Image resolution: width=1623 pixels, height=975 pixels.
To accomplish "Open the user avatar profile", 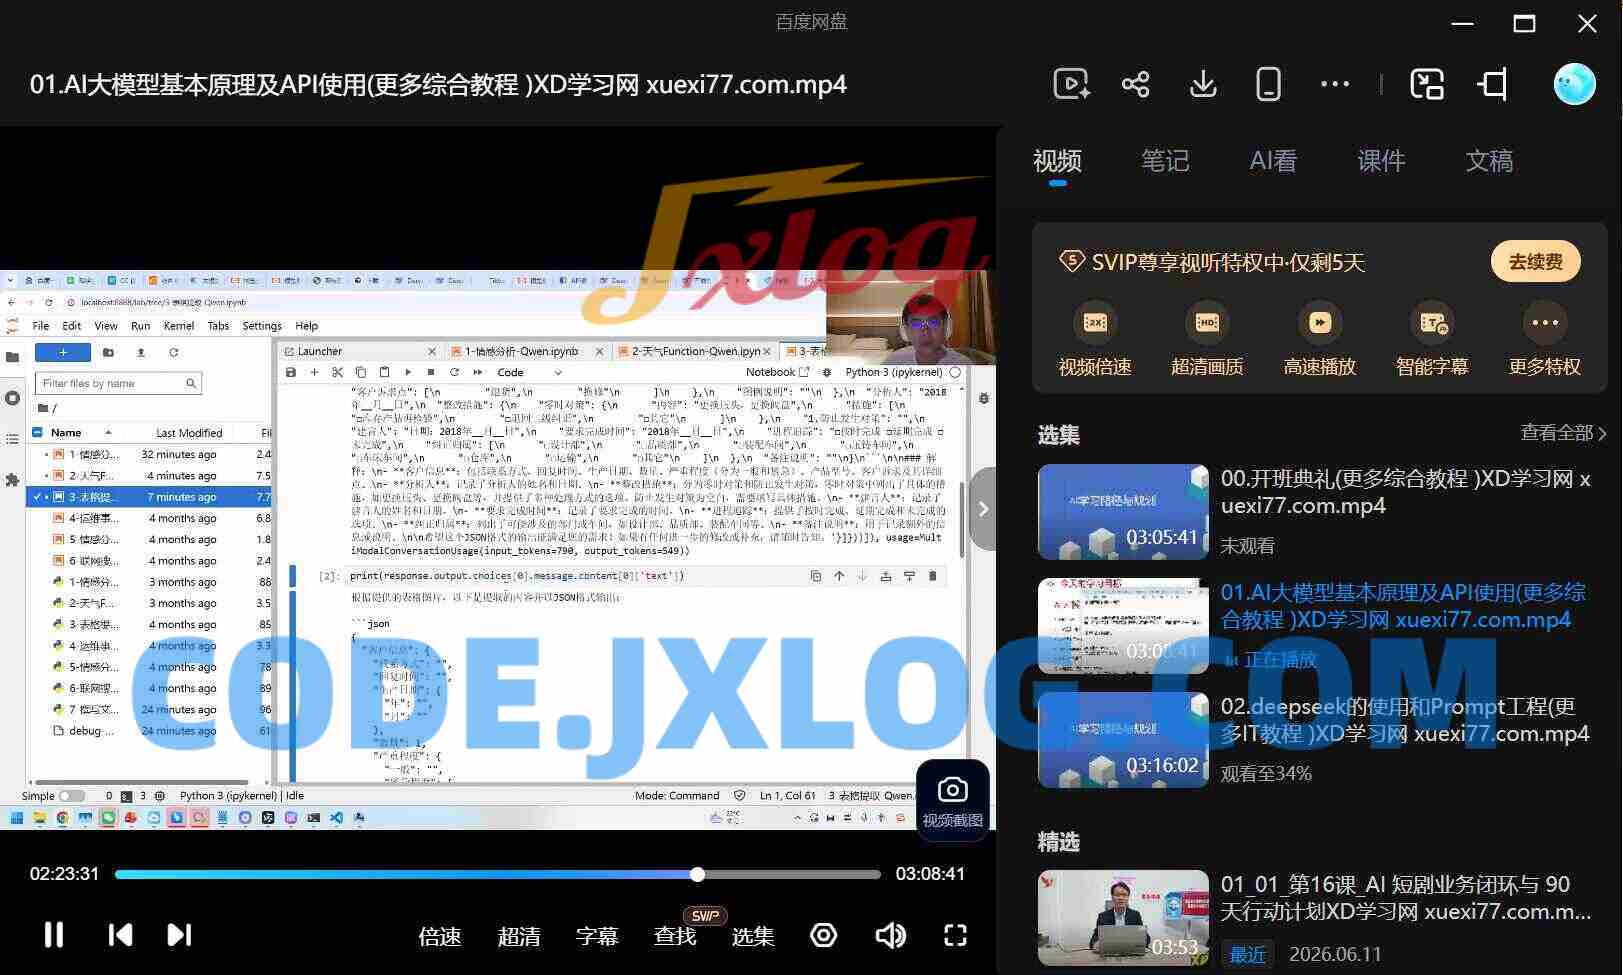I will (1574, 84).
